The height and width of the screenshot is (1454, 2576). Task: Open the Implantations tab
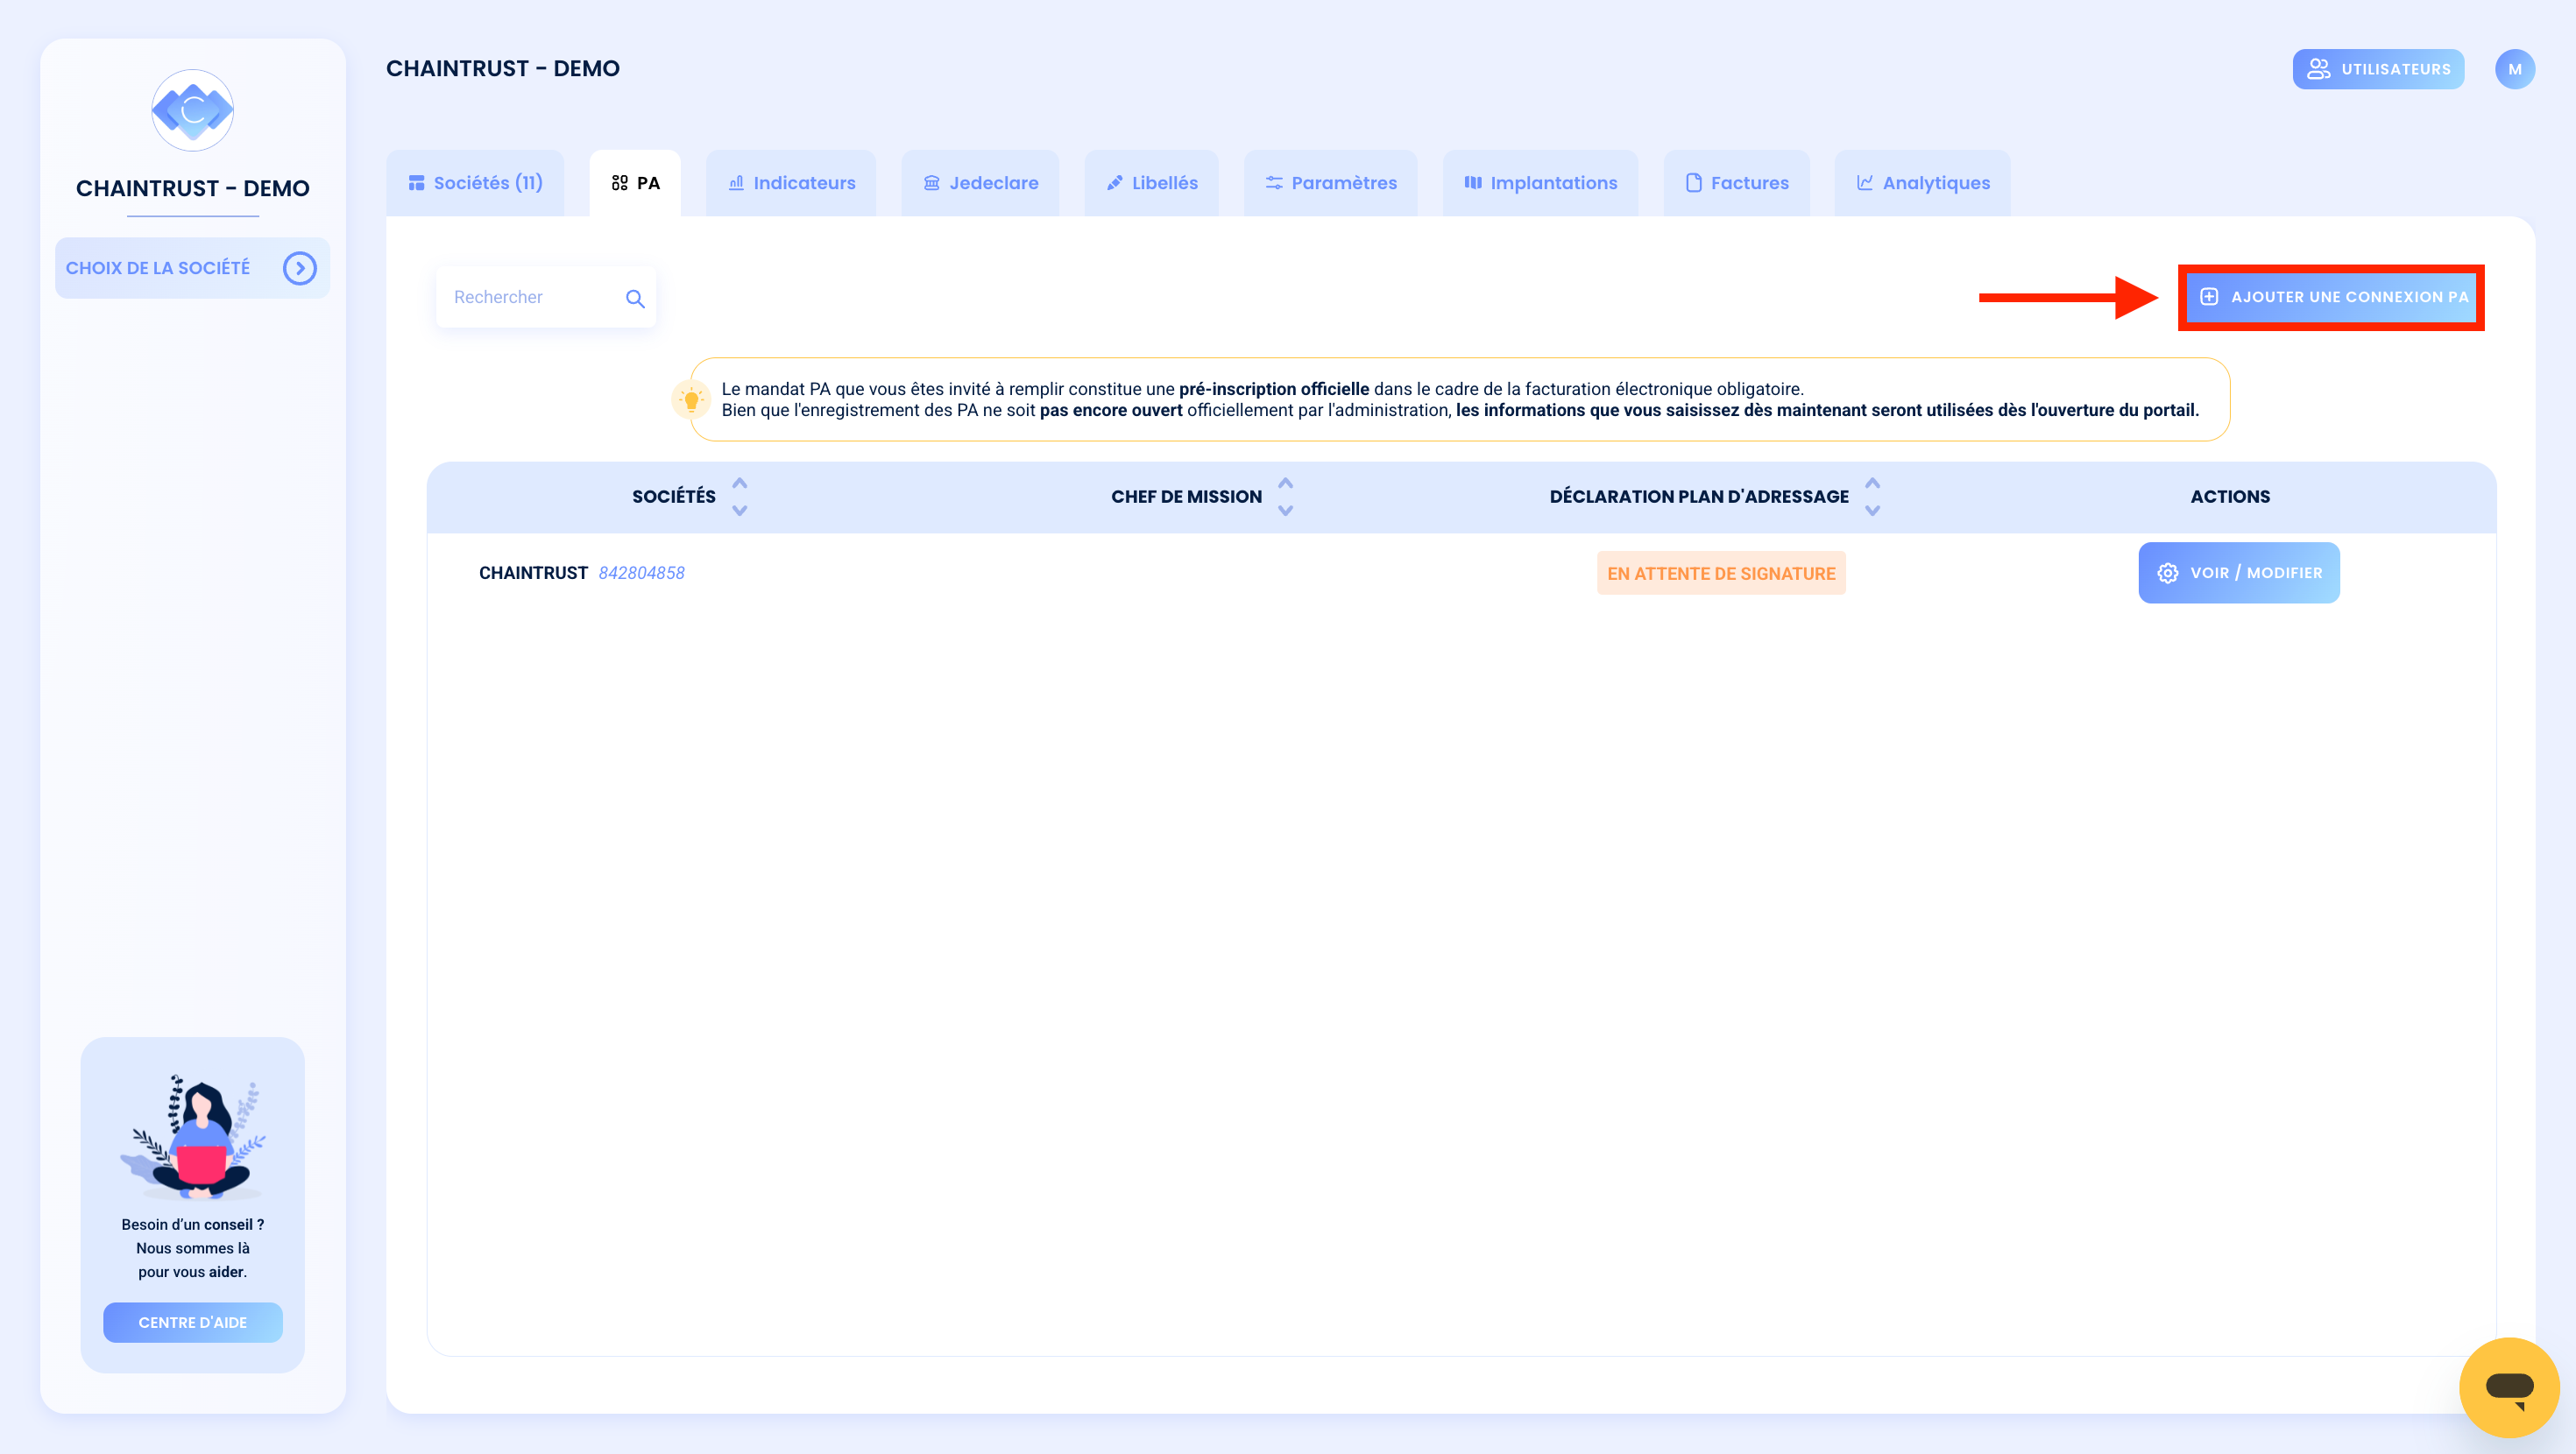click(x=1540, y=183)
